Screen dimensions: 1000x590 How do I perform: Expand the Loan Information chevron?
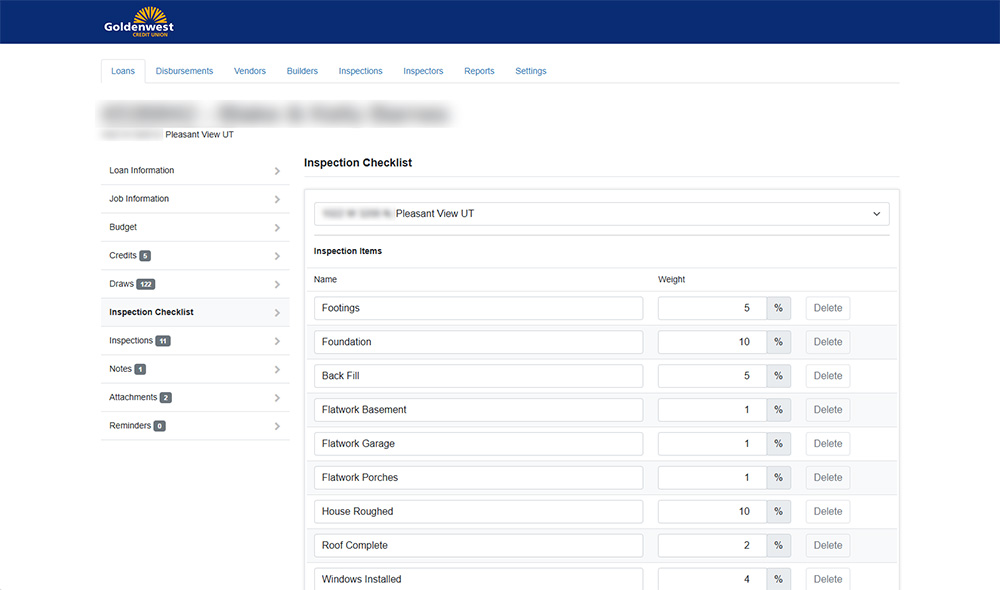pos(277,171)
